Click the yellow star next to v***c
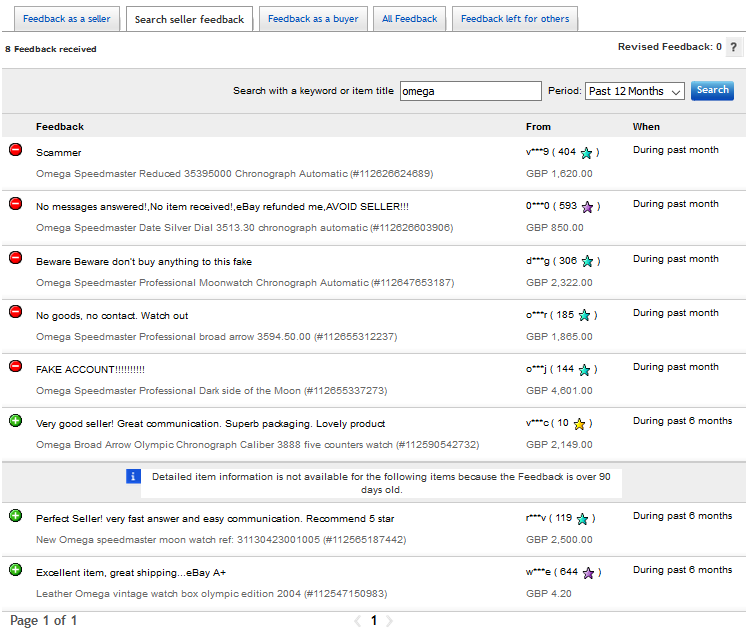This screenshot has width=753, height=634. [x=579, y=423]
